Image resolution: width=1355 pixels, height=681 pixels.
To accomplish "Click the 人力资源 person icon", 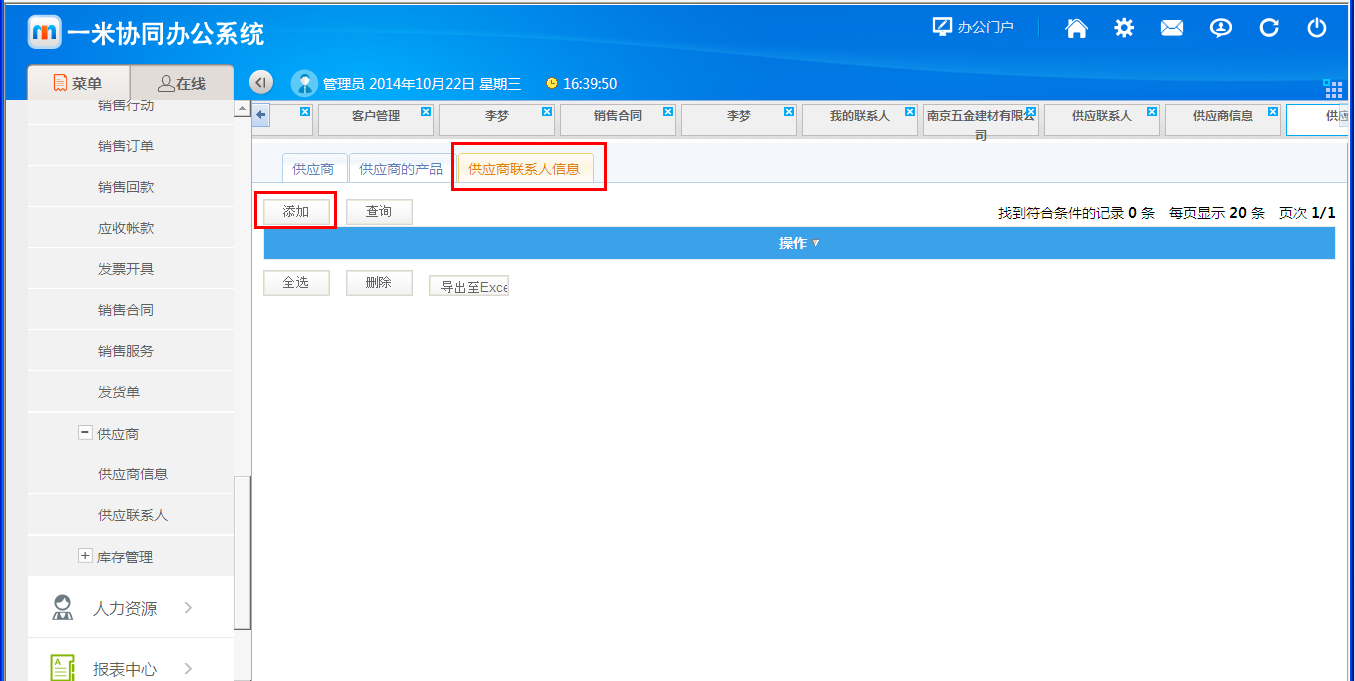I will (x=63, y=607).
